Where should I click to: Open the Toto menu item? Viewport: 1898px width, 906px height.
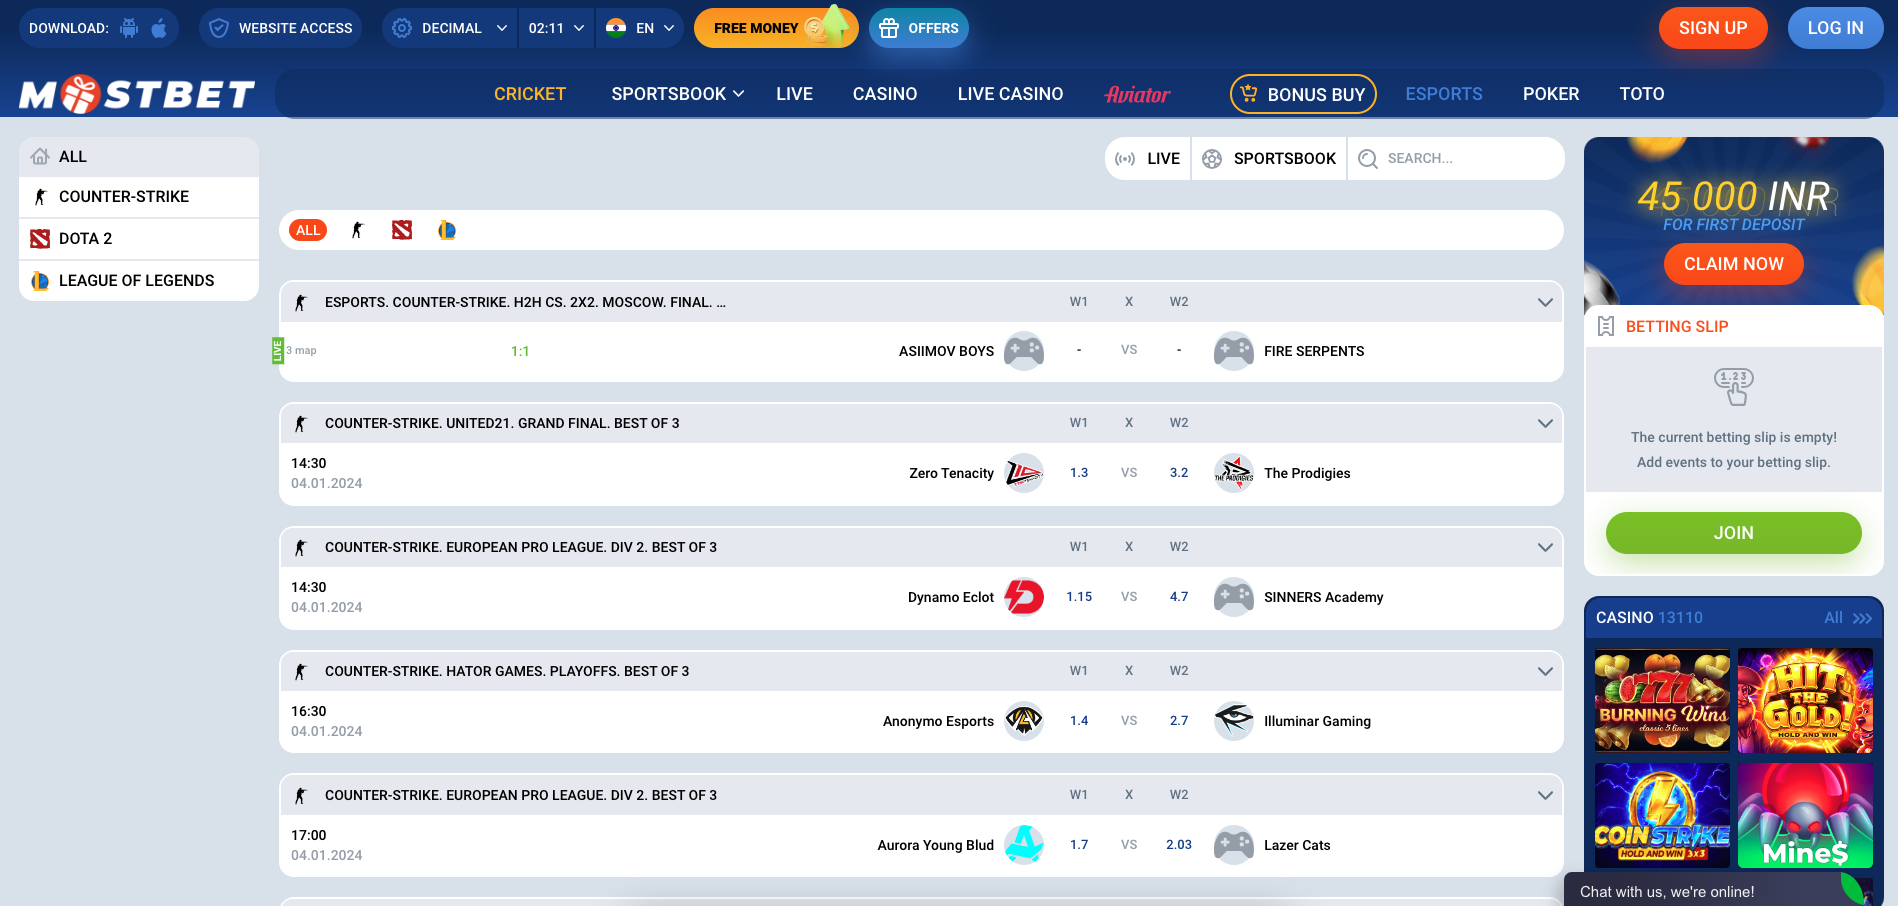[1642, 94]
